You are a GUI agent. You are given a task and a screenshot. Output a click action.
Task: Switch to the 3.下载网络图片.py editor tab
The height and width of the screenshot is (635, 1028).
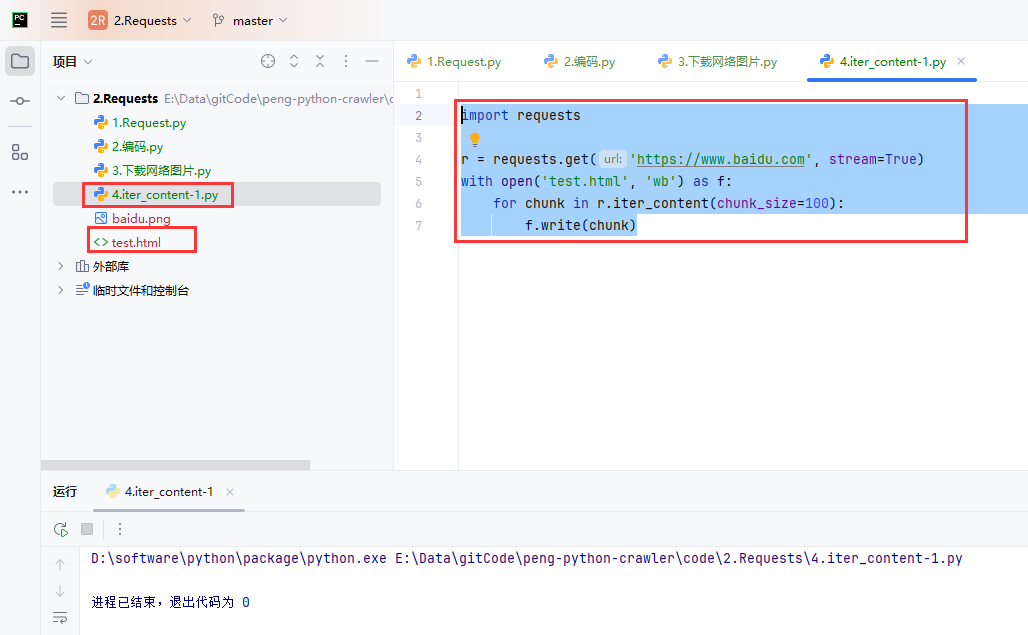click(x=717, y=62)
